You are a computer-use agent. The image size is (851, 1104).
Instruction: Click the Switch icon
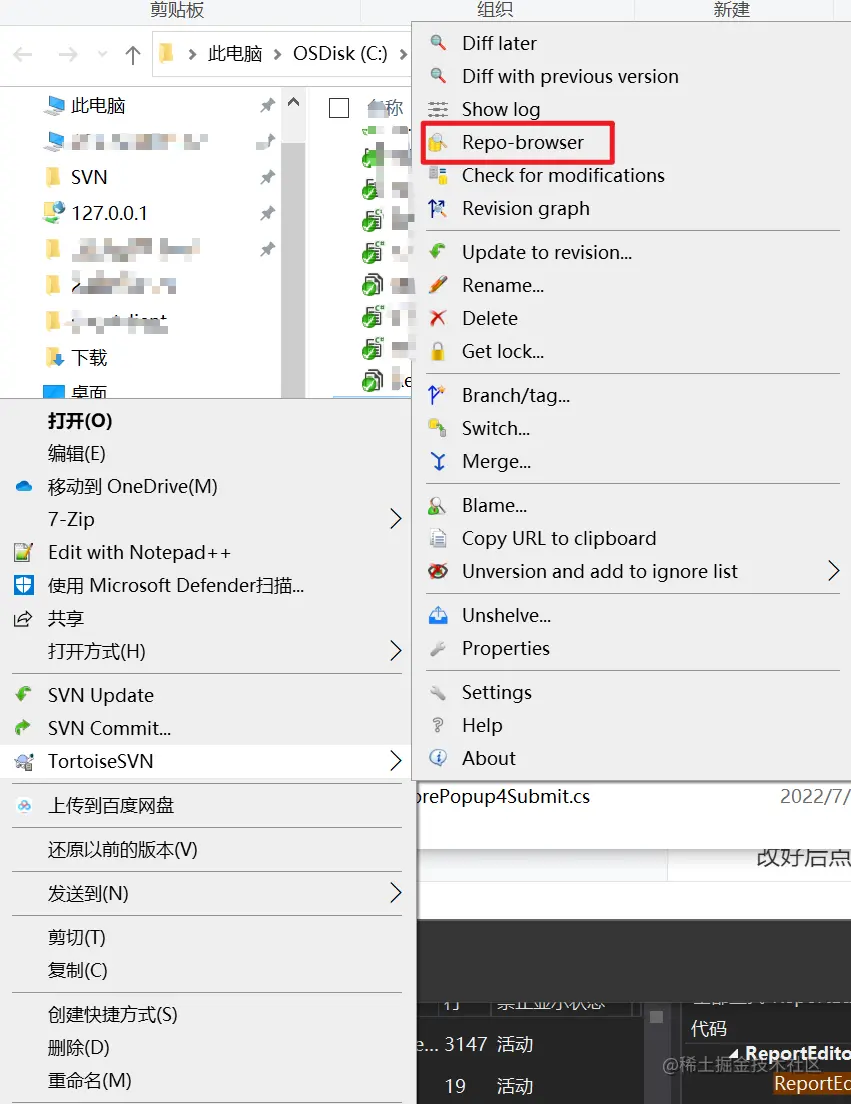438,427
